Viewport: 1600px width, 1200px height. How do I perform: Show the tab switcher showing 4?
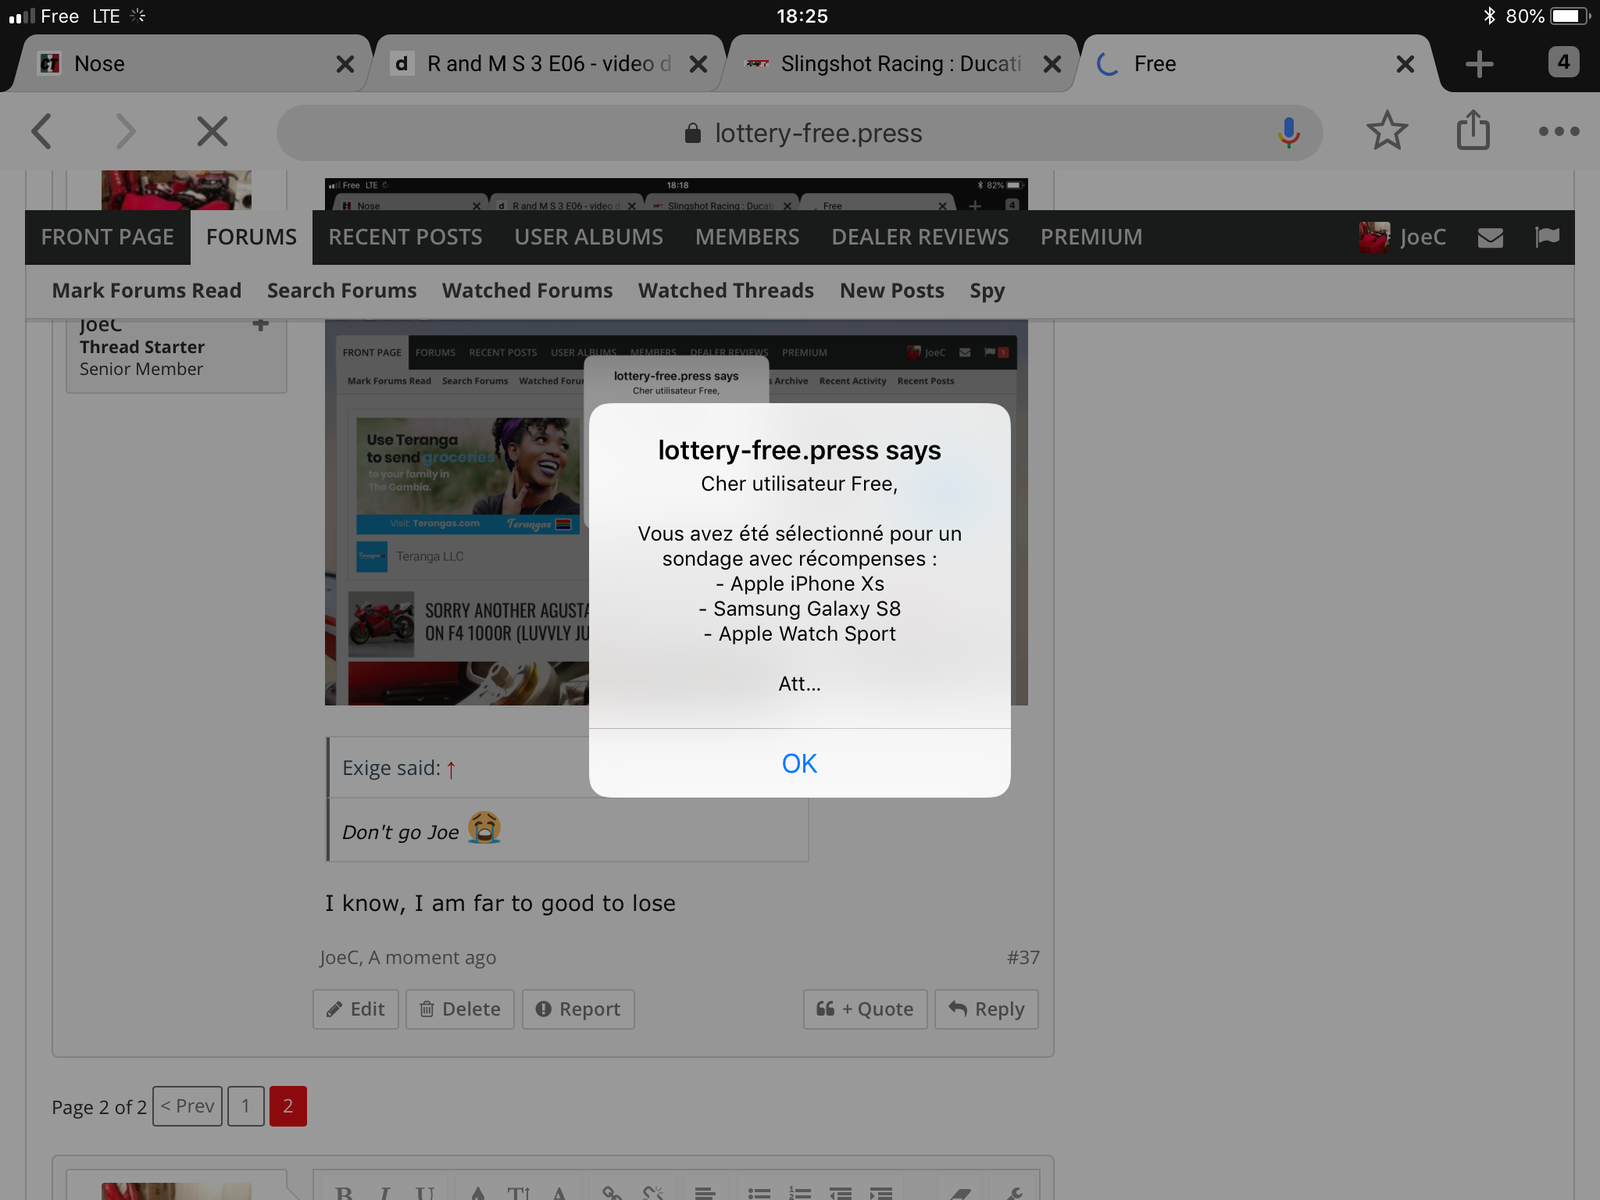(x=1563, y=62)
